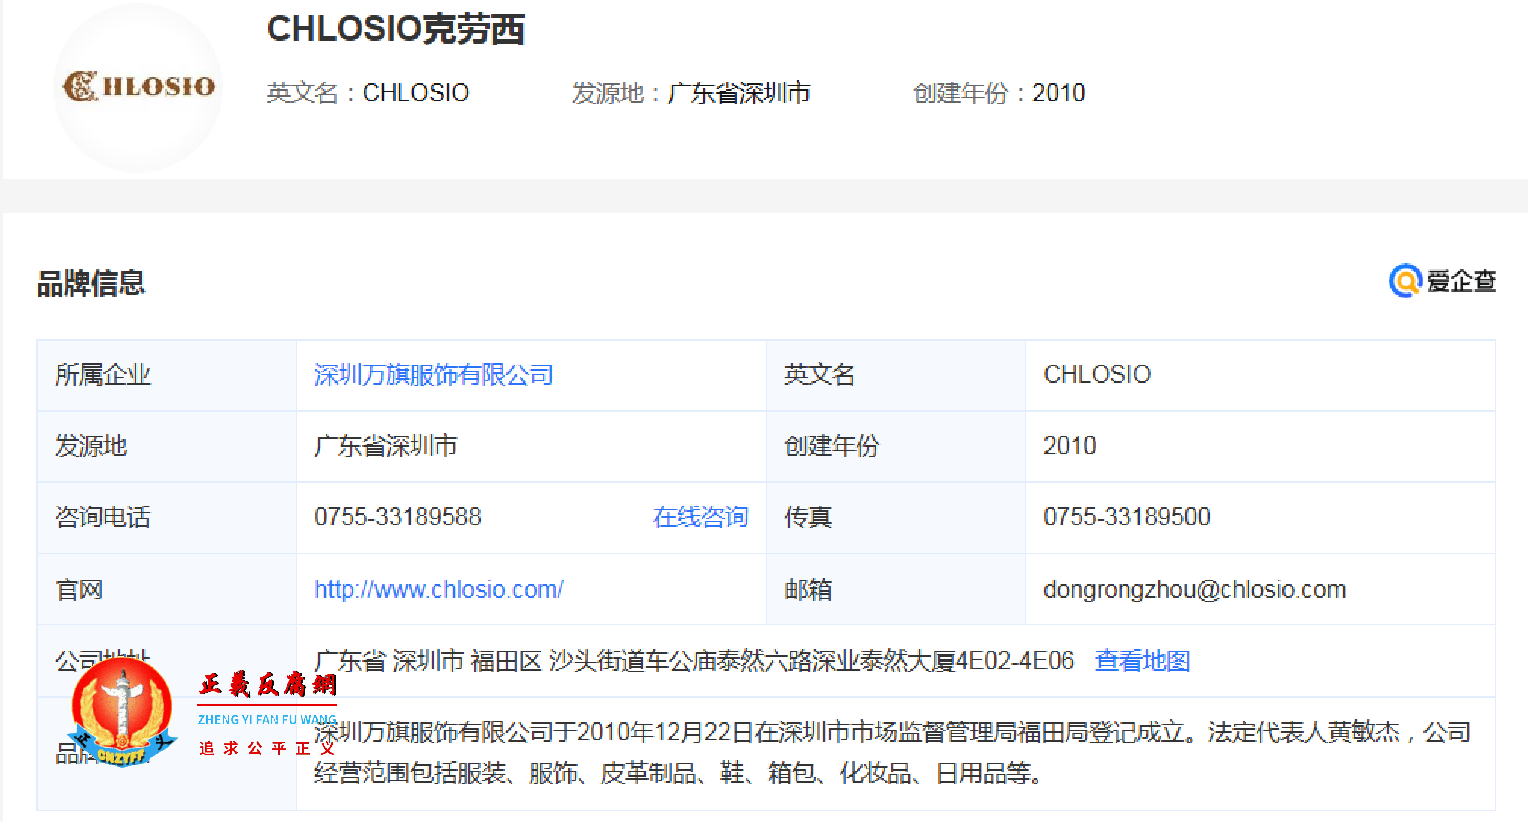Screen dimensions: 1528x822
Task: Click the 创建年份 2010 value cell
Action: pyautogui.click(x=1069, y=446)
